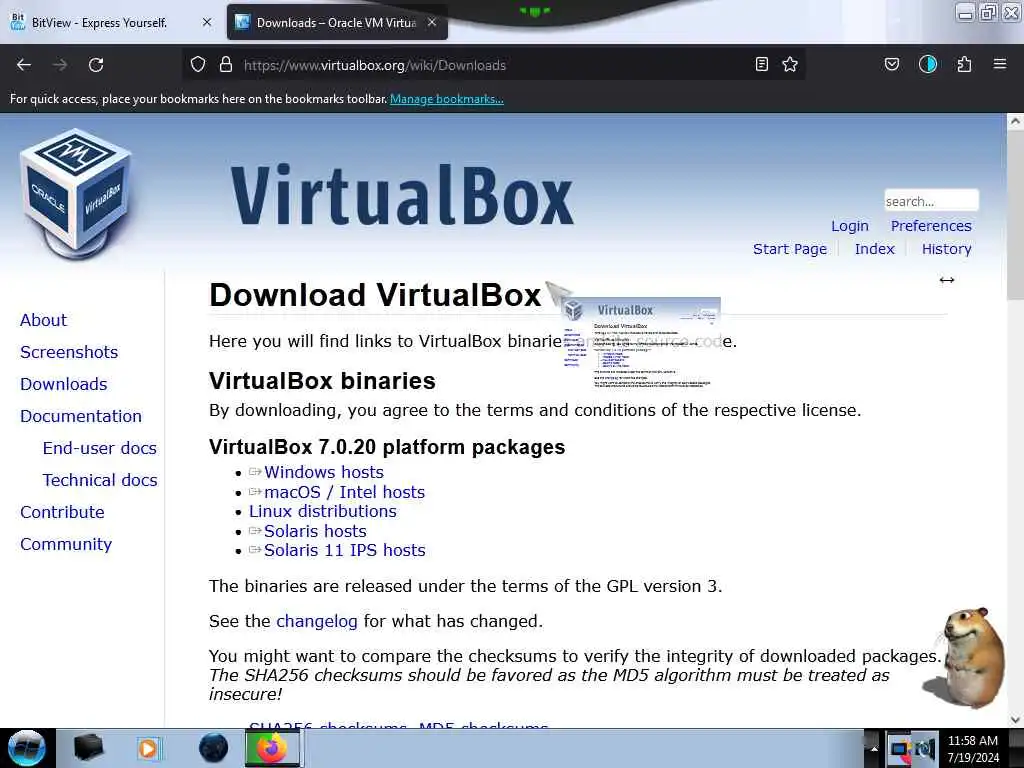Close the Downloads – Oracle VM VirtualBox tab
1024x768 pixels.
432,22
